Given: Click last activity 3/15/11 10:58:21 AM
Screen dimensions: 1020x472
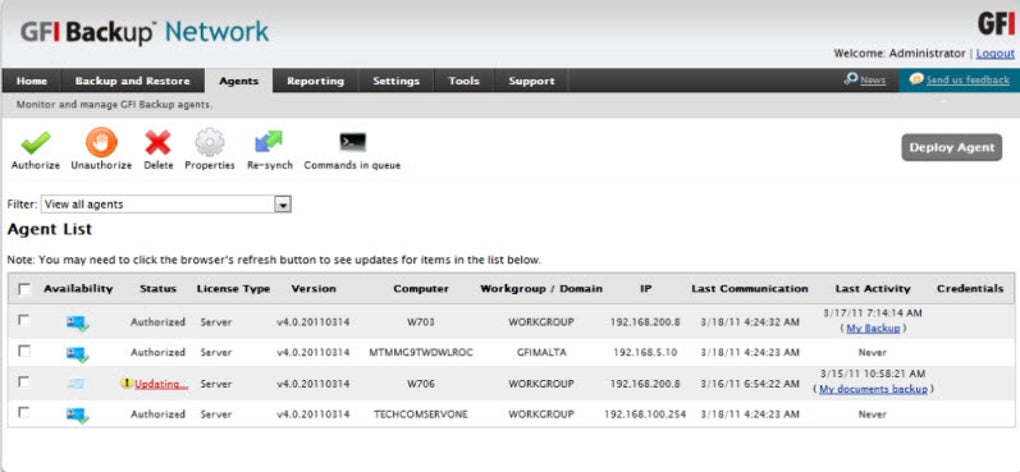Looking at the screenshot, I should point(873,374).
